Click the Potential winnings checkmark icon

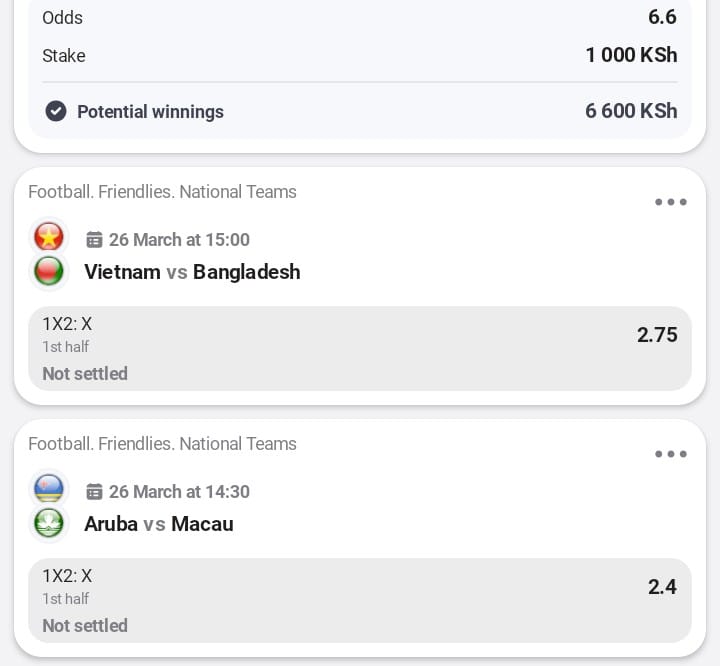tap(56, 111)
